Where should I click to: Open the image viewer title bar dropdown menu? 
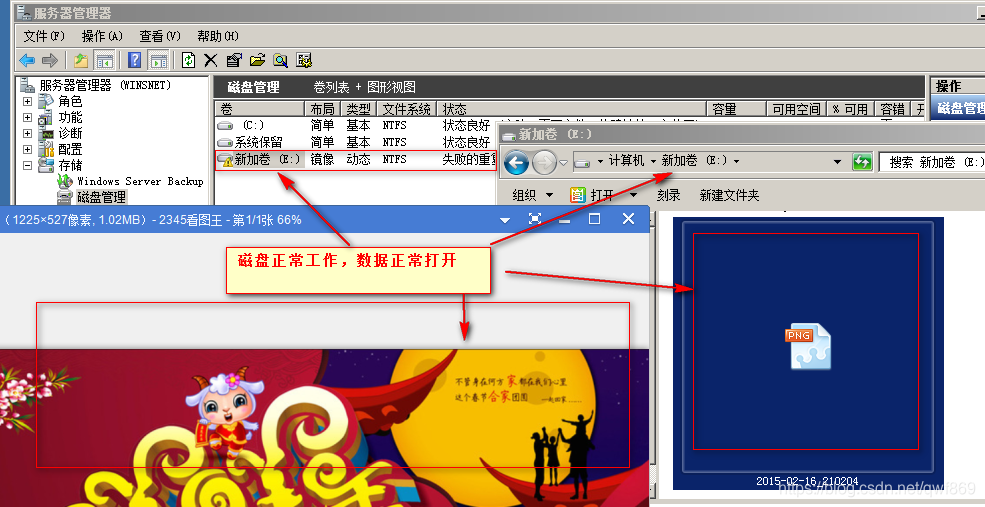point(504,220)
